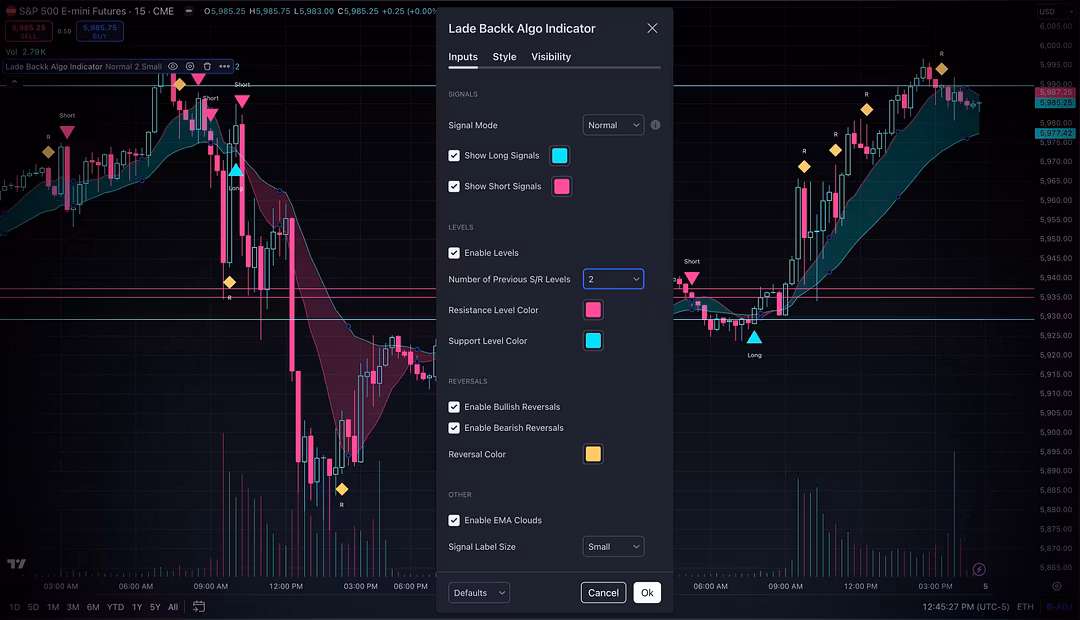
Task: Switch to the Visibility tab
Action: pyautogui.click(x=551, y=57)
